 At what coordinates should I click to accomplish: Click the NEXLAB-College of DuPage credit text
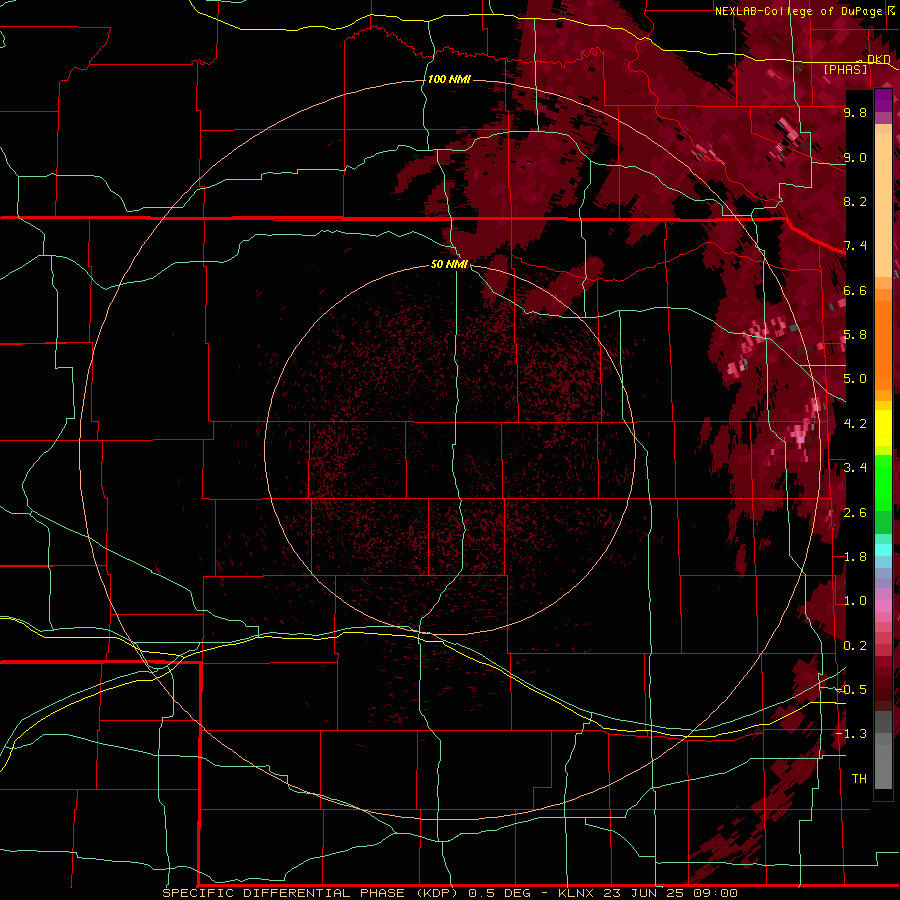(797, 11)
